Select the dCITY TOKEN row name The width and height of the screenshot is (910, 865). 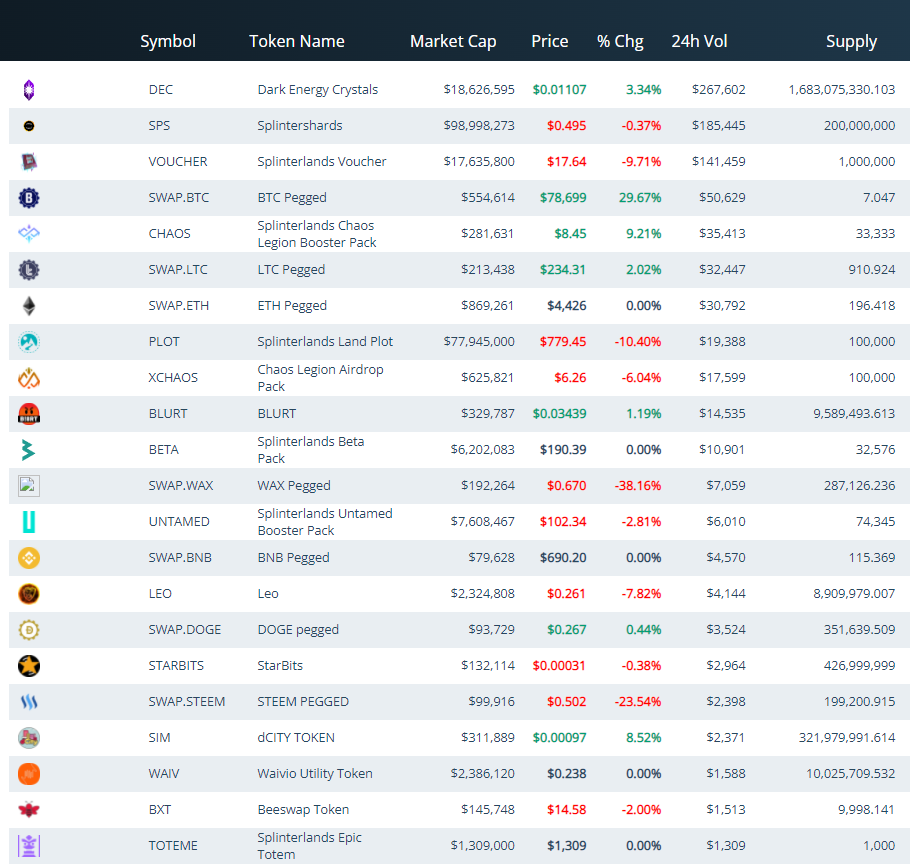pyautogui.click(x=296, y=738)
